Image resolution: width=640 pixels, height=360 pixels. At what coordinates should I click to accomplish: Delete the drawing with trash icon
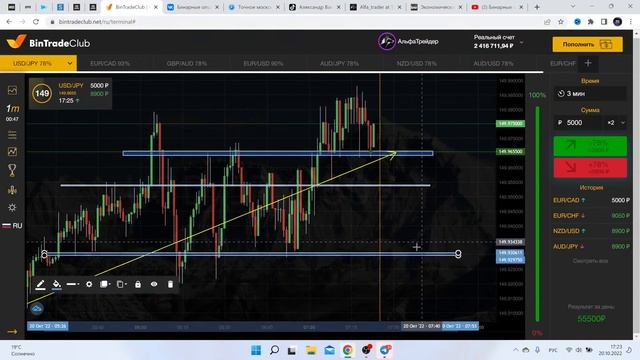(x=170, y=284)
